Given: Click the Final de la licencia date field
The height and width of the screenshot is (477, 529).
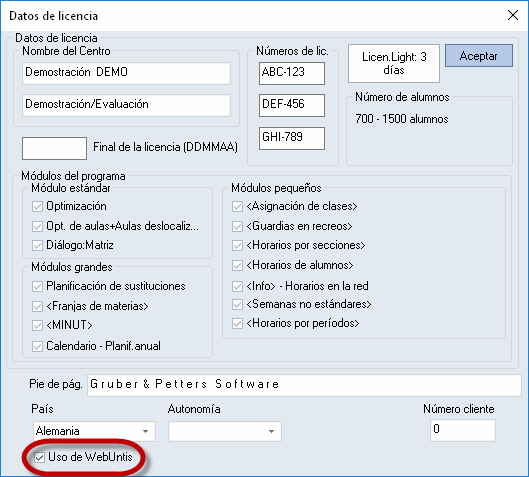Looking at the screenshot, I should 54,148.
